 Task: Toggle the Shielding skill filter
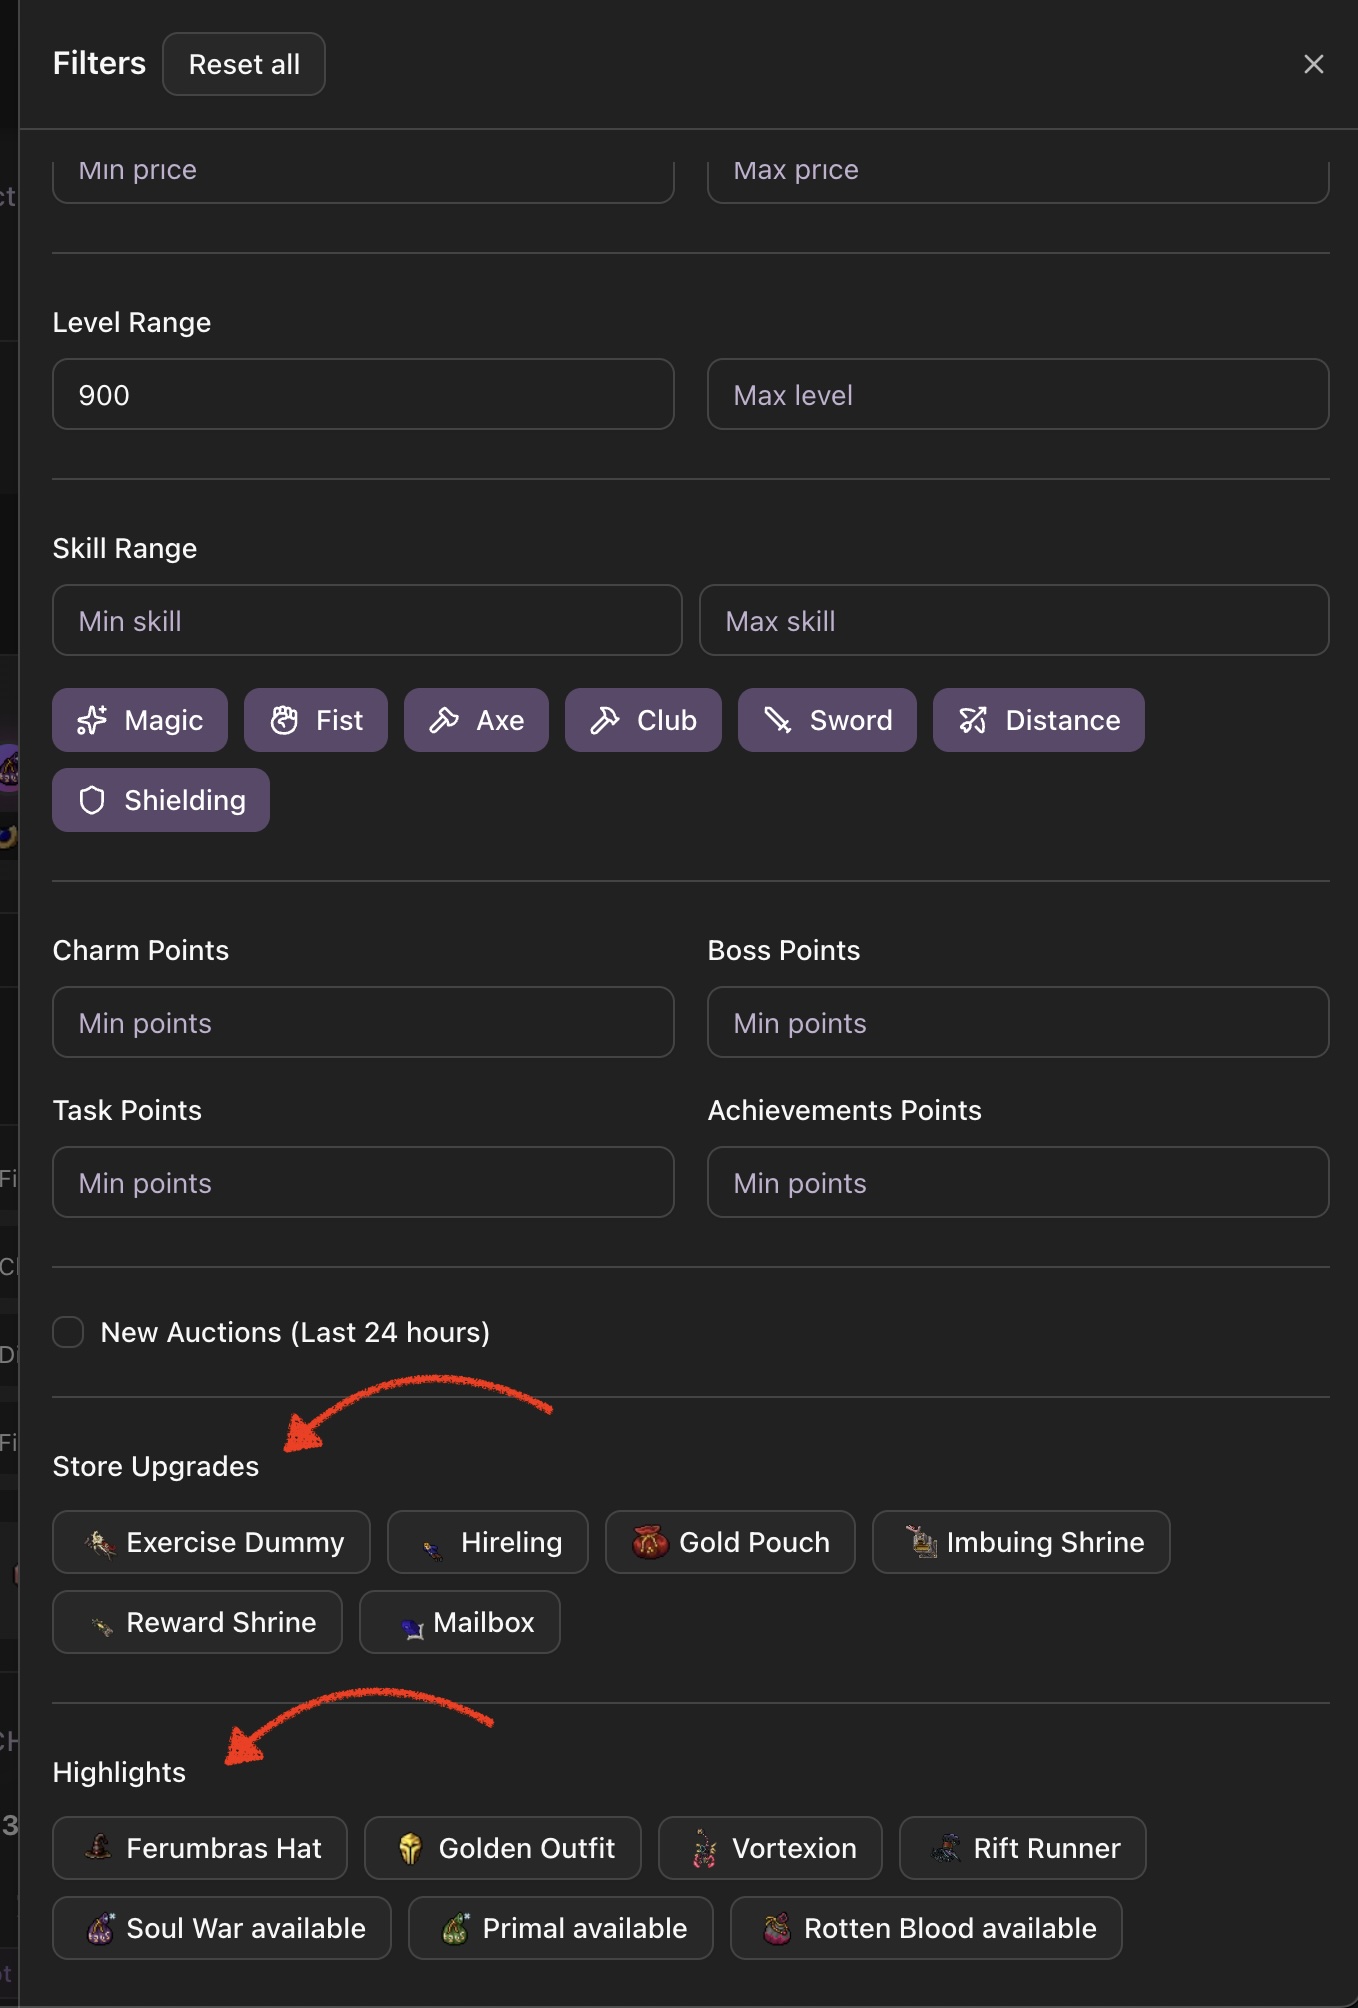tap(161, 800)
